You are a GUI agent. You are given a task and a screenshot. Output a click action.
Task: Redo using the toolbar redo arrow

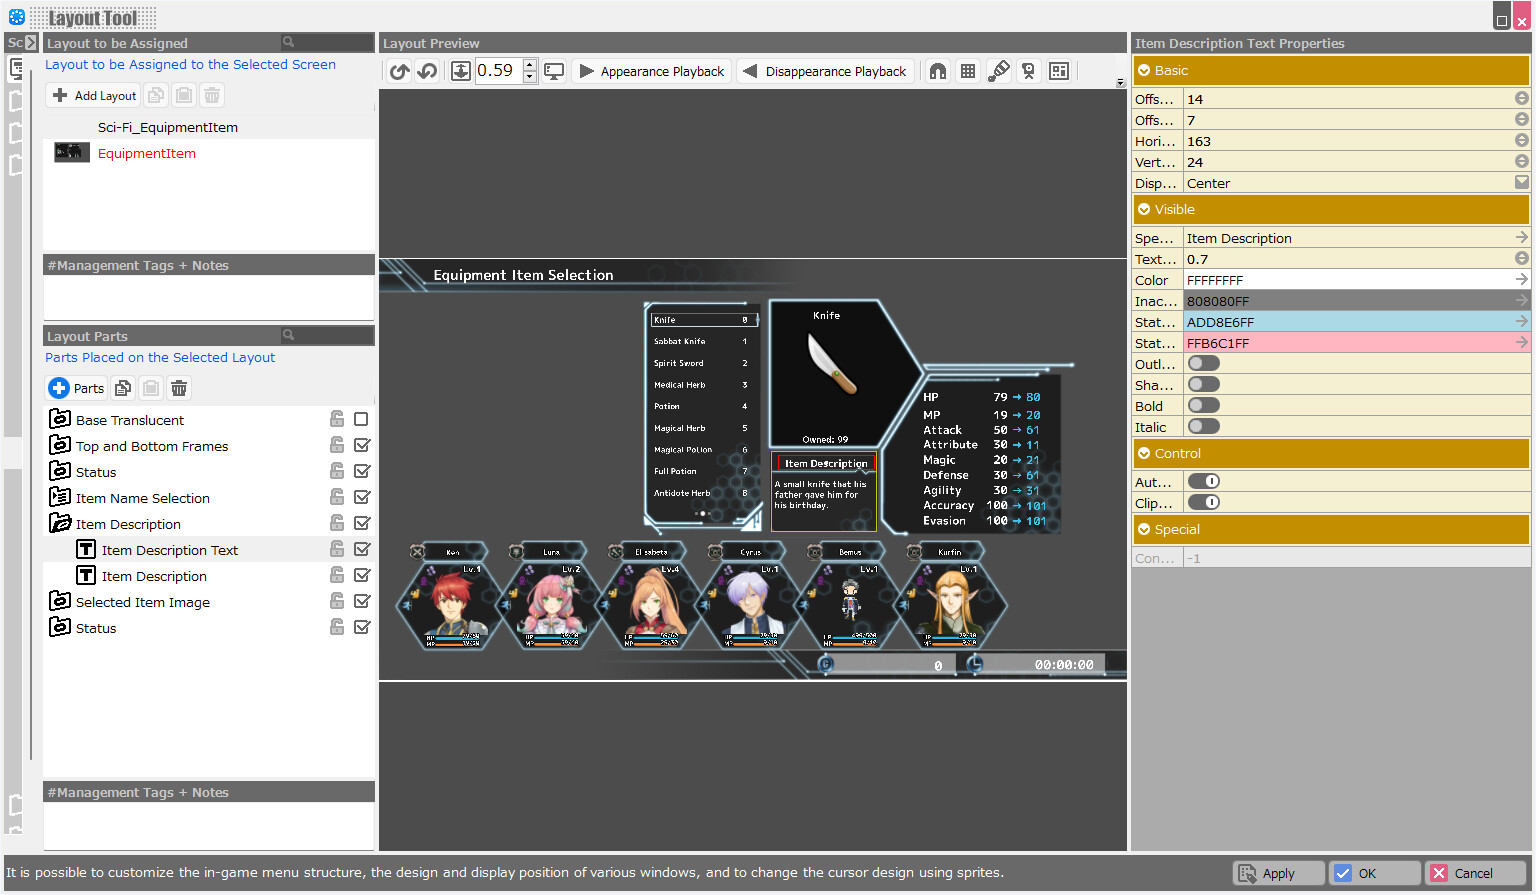(426, 71)
